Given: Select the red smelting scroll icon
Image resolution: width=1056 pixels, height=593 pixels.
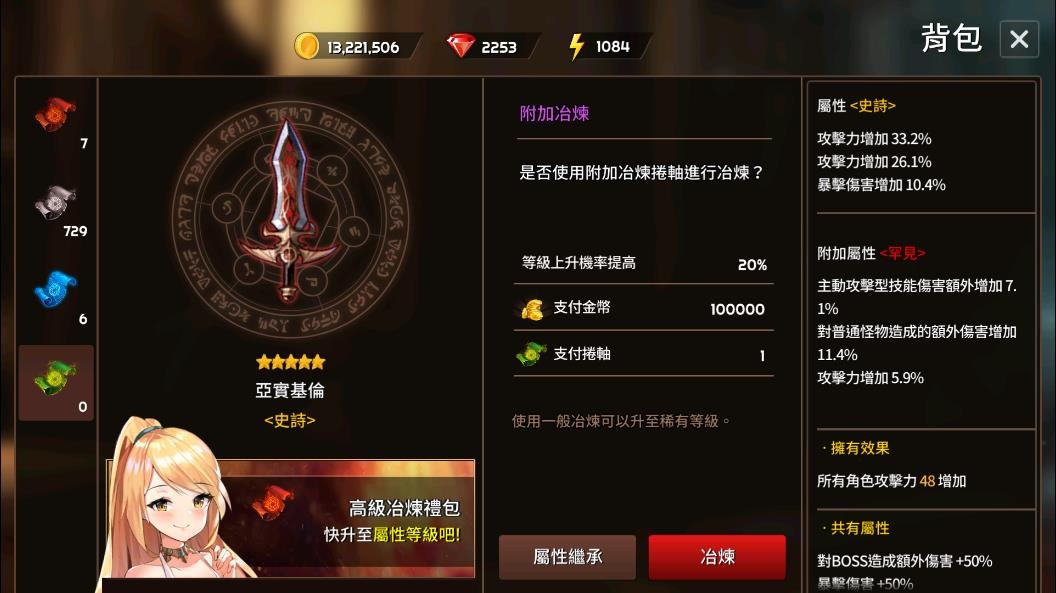Looking at the screenshot, I should (55, 114).
